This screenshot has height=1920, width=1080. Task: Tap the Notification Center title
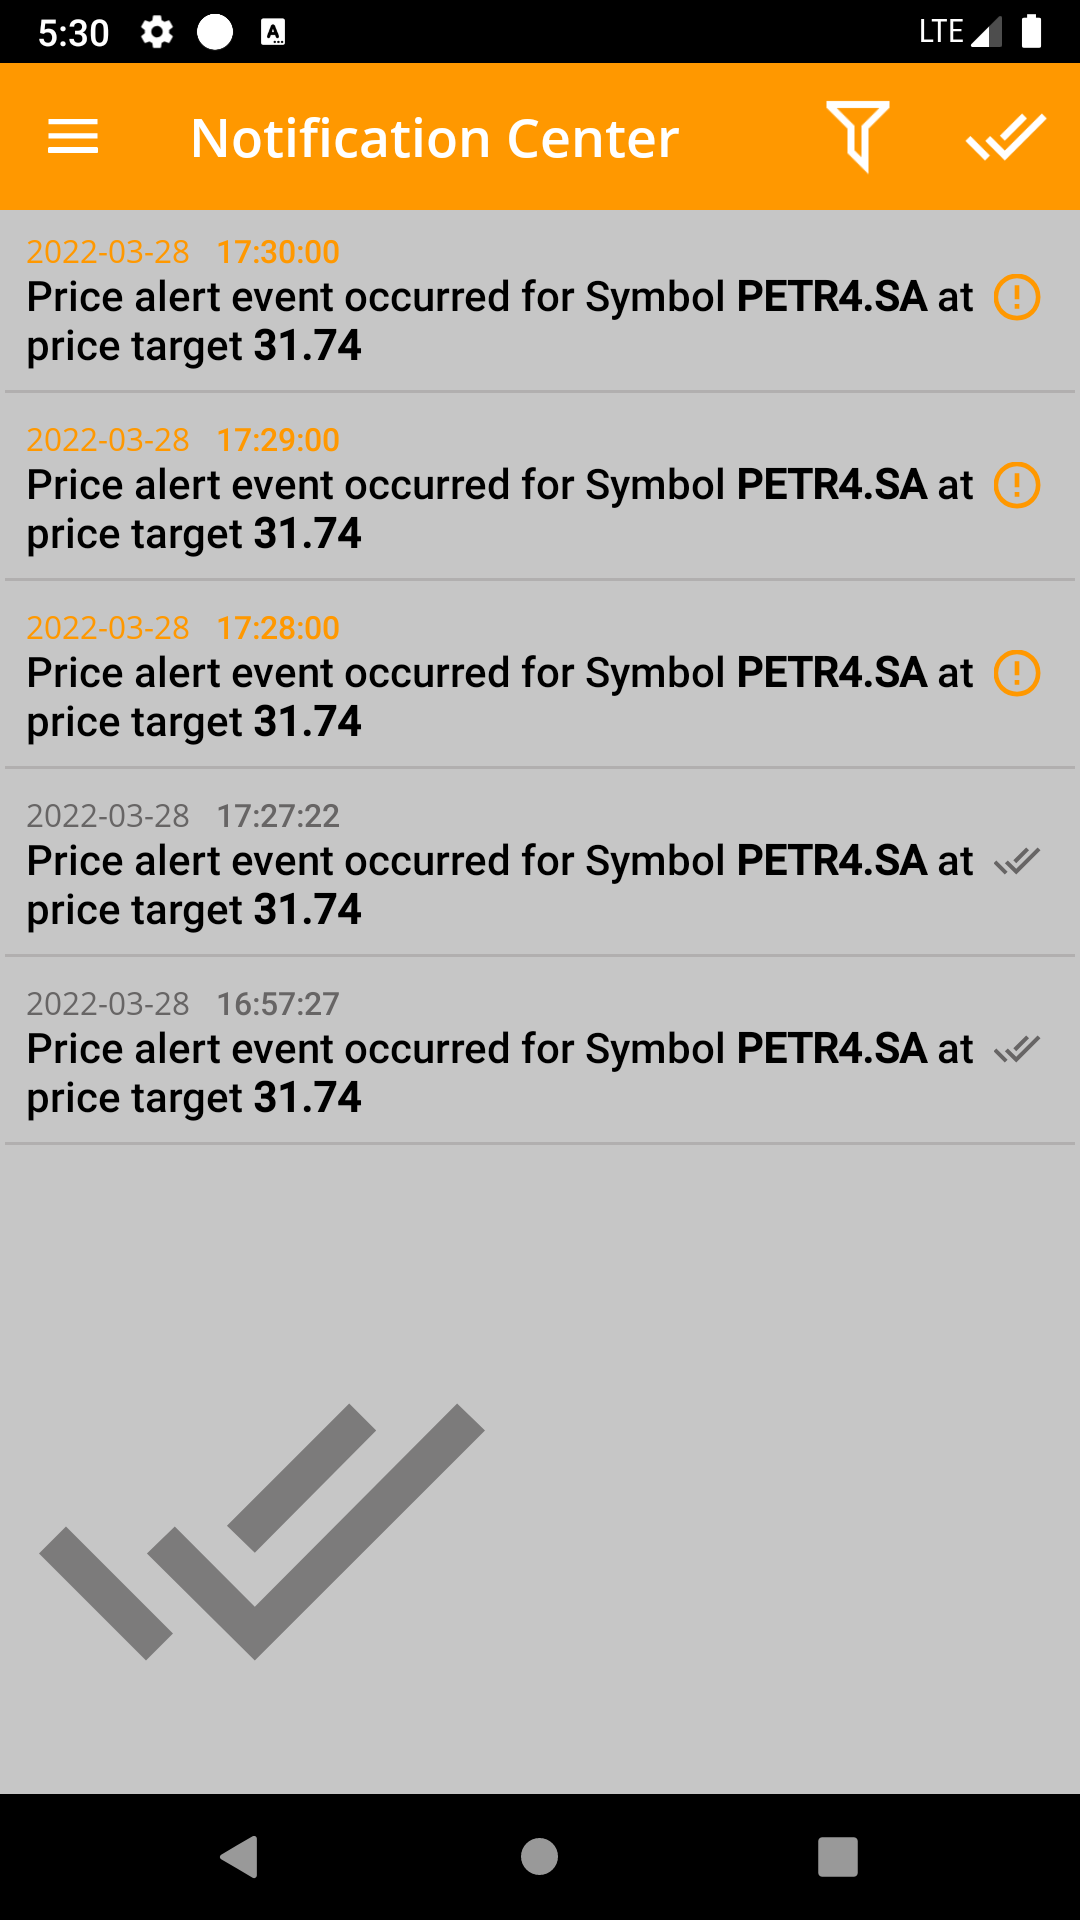pos(435,138)
